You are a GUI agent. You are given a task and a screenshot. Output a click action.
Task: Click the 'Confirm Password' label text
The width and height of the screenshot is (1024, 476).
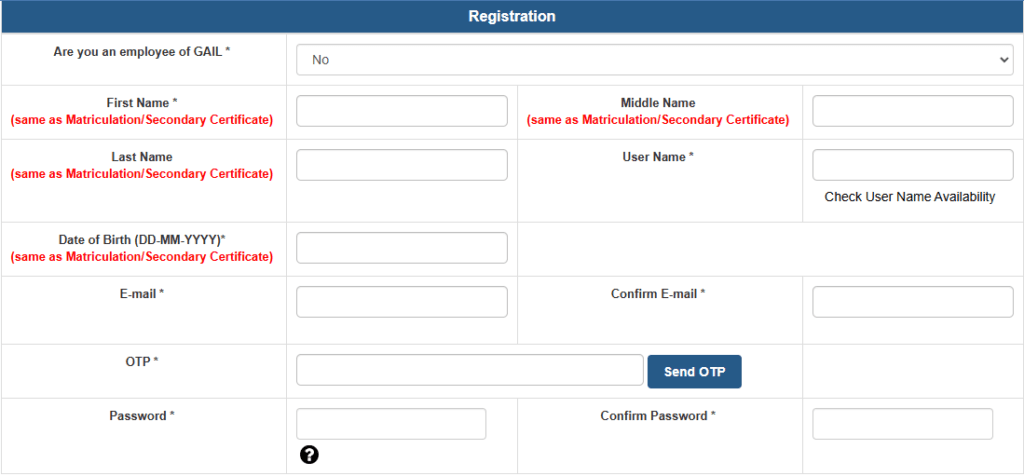pyautogui.click(x=658, y=415)
